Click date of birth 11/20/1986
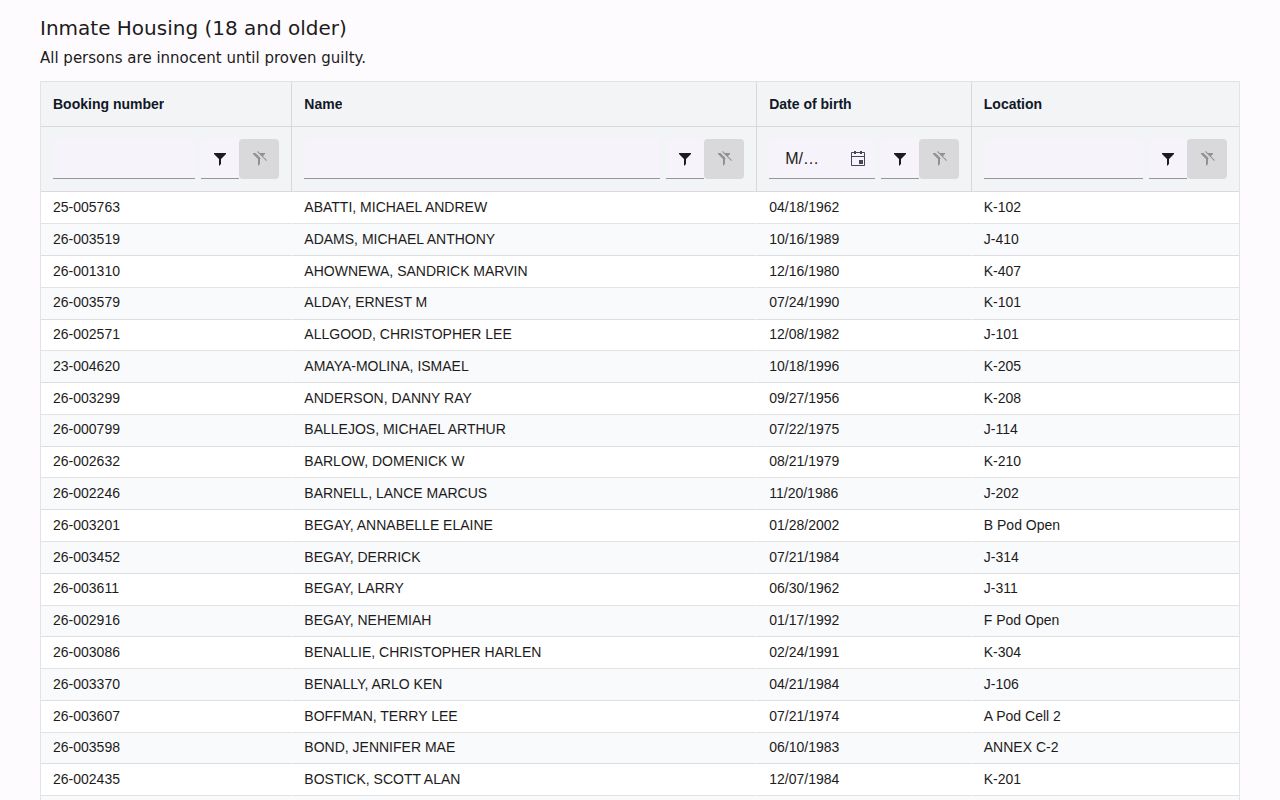The image size is (1280, 800). click(x=804, y=493)
